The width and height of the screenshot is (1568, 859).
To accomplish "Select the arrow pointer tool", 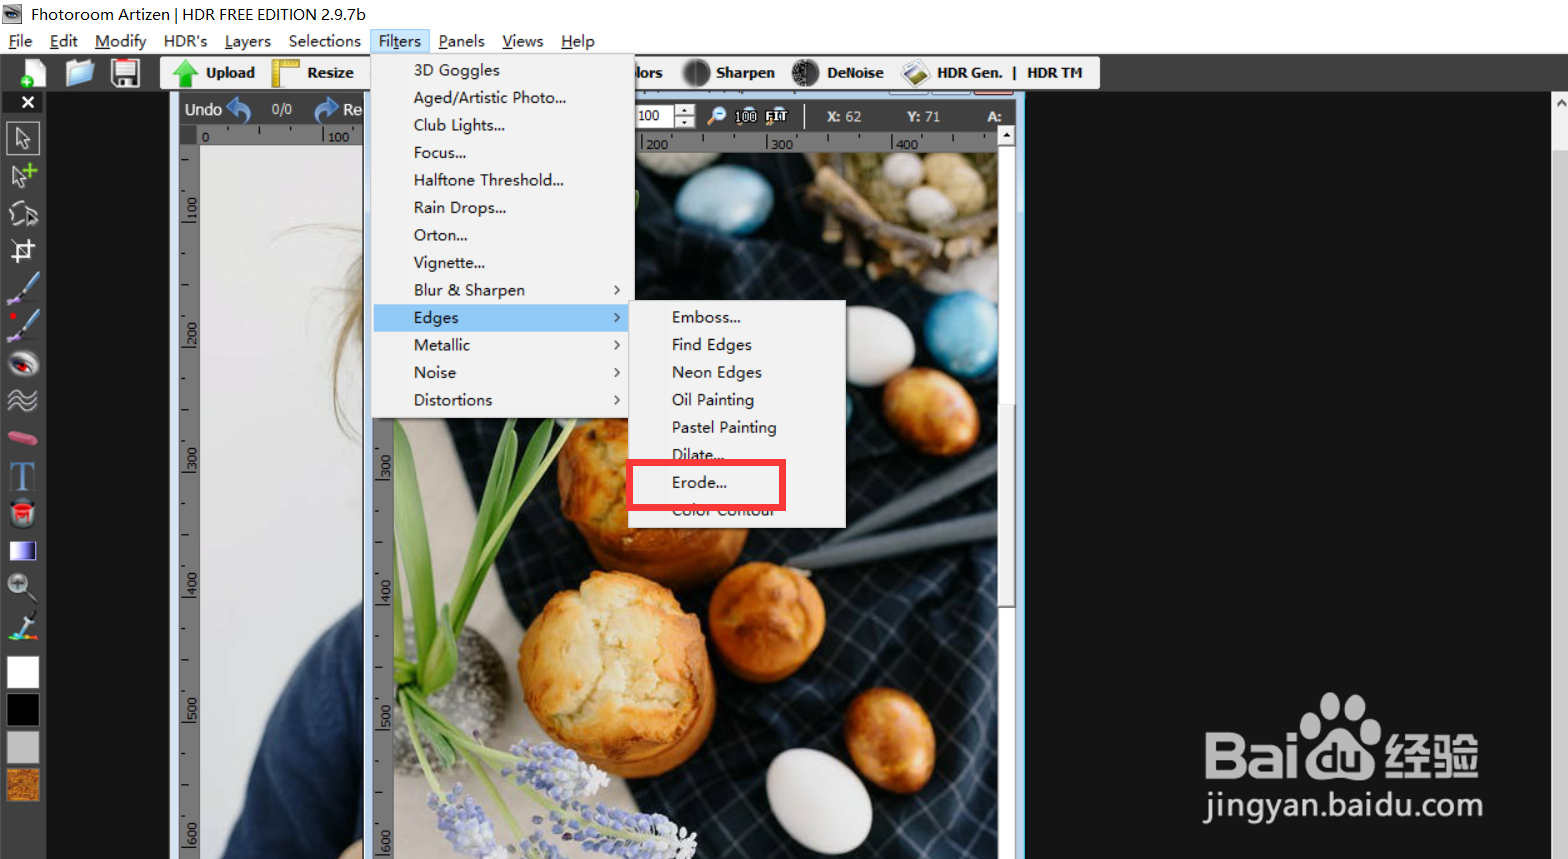I will [23, 138].
